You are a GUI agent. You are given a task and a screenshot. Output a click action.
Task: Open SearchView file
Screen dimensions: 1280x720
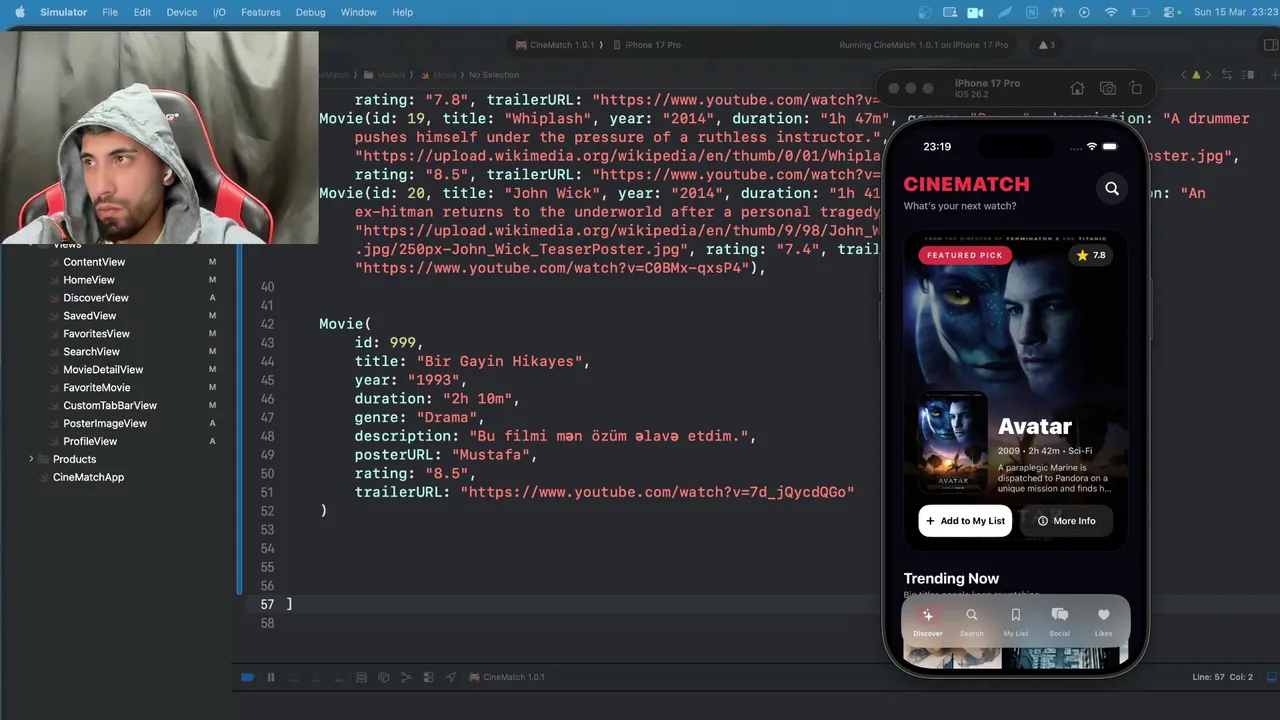tap(92, 352)
